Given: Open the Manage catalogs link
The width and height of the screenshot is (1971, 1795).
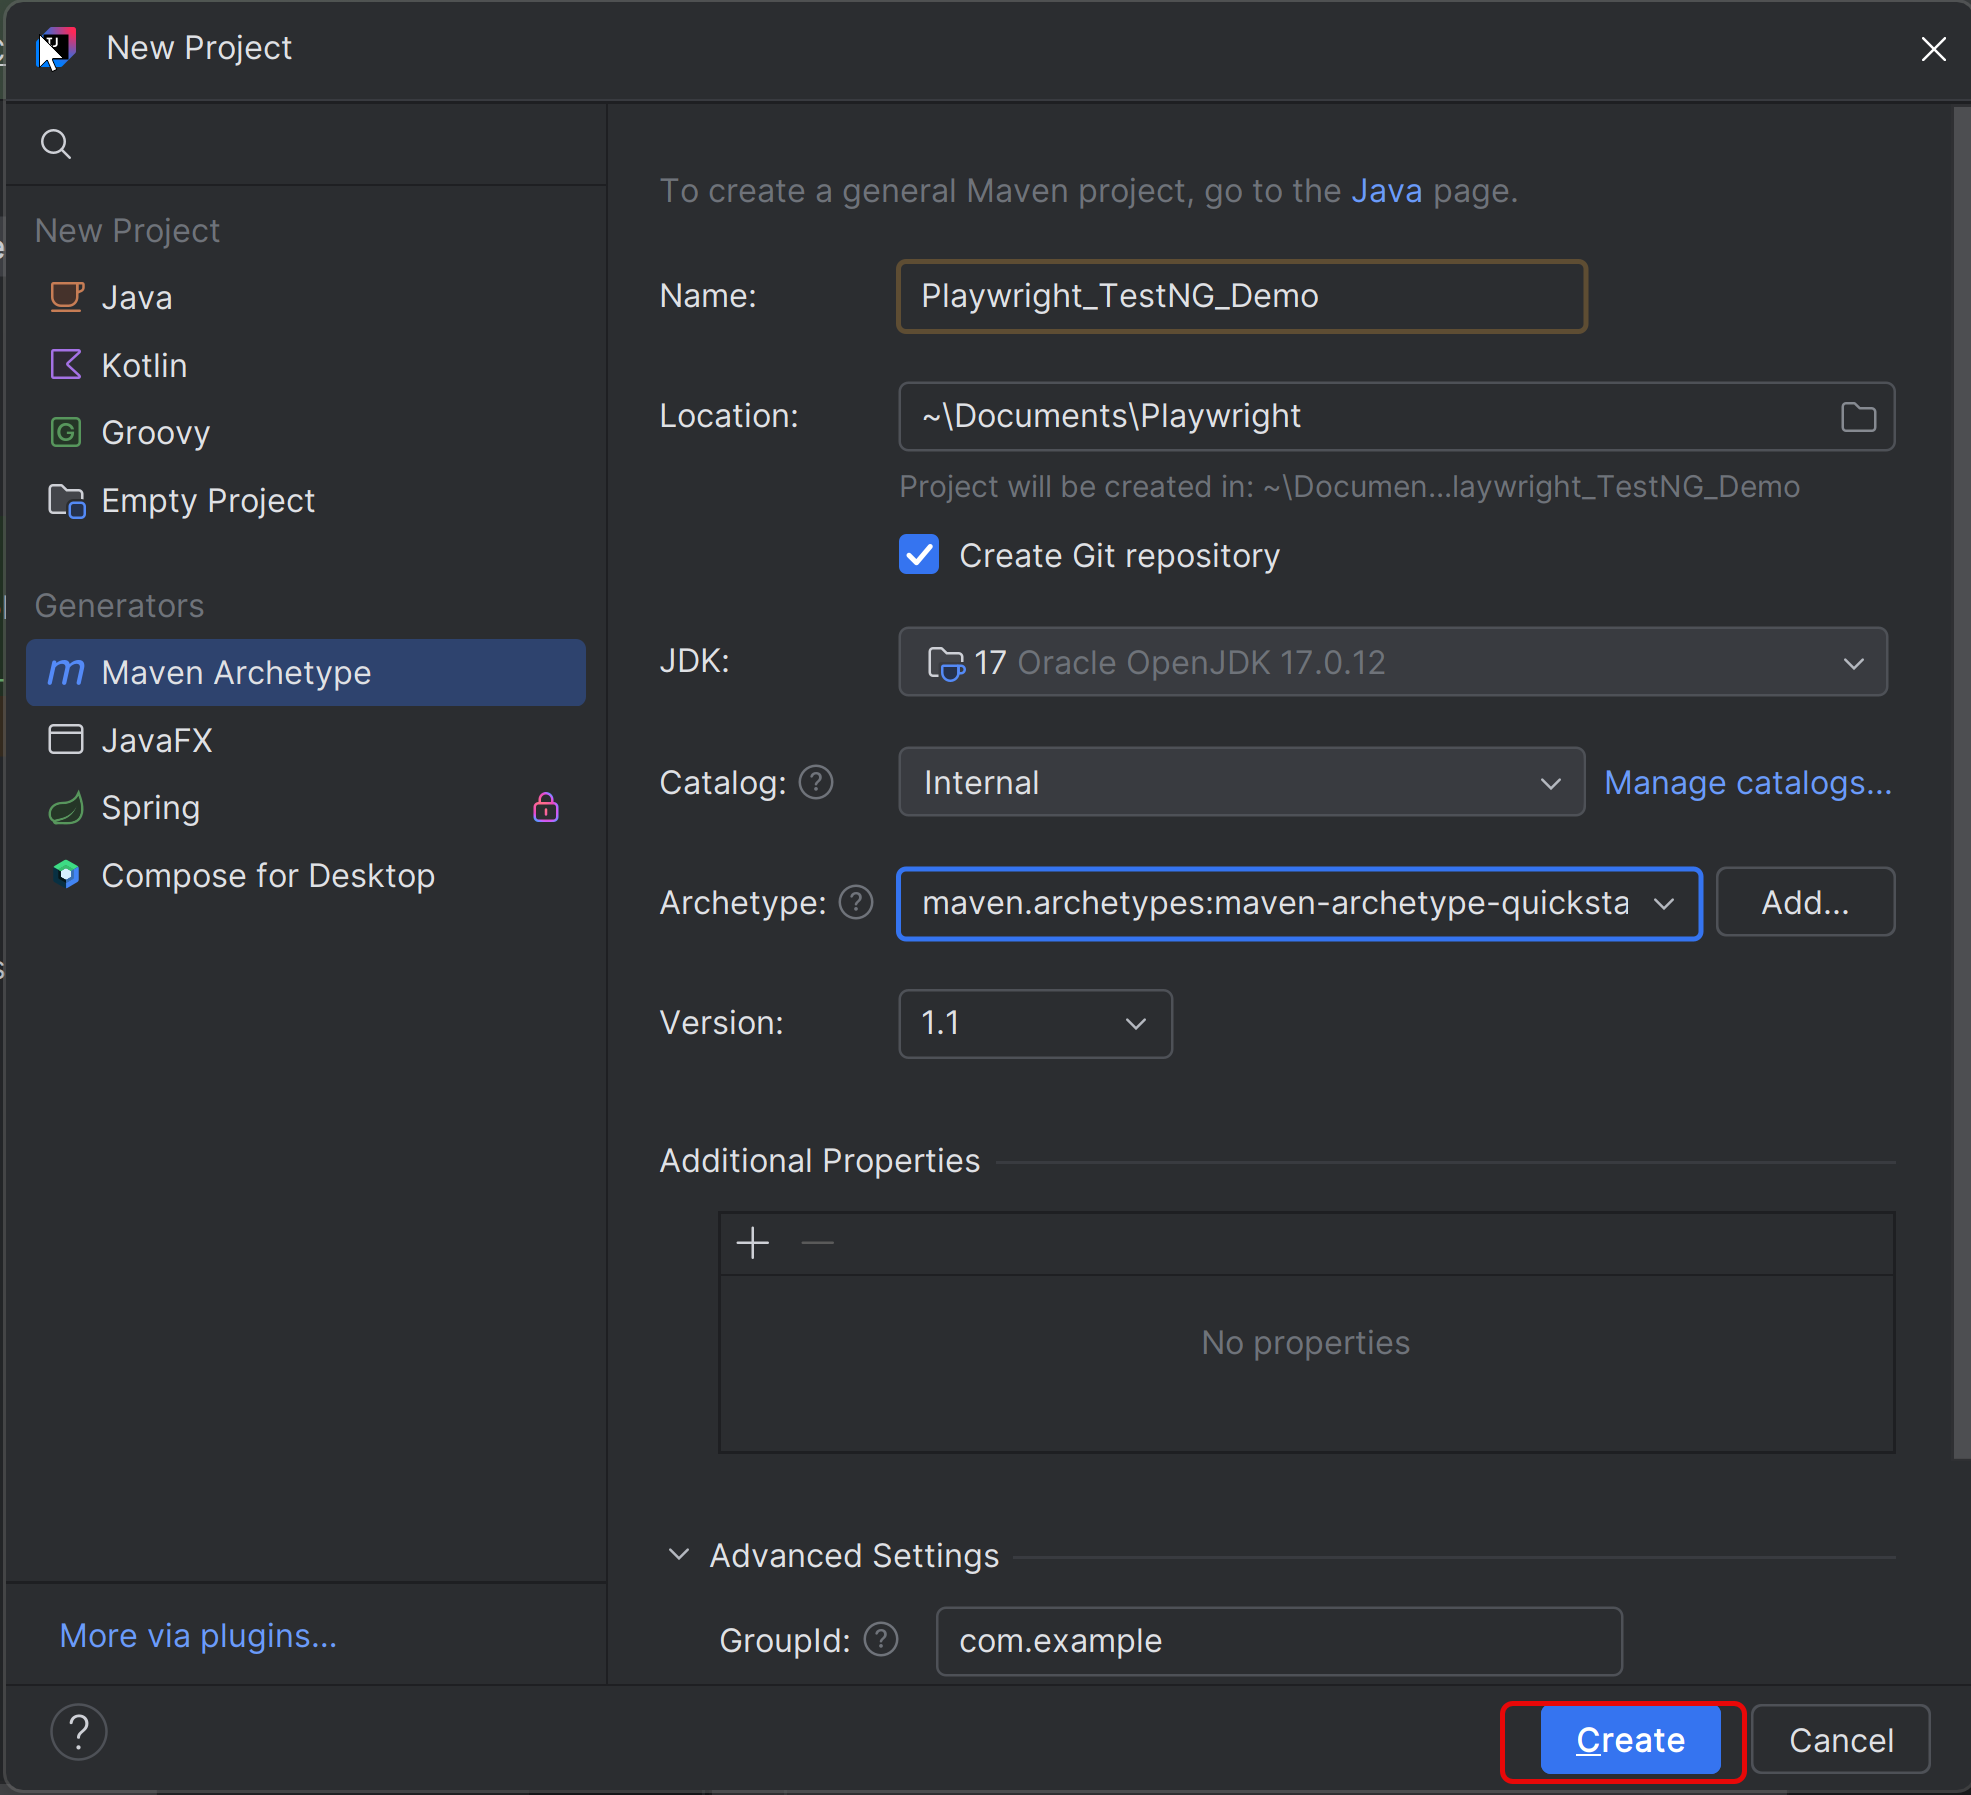Looking at the screenshot, I should point(1747,783).
